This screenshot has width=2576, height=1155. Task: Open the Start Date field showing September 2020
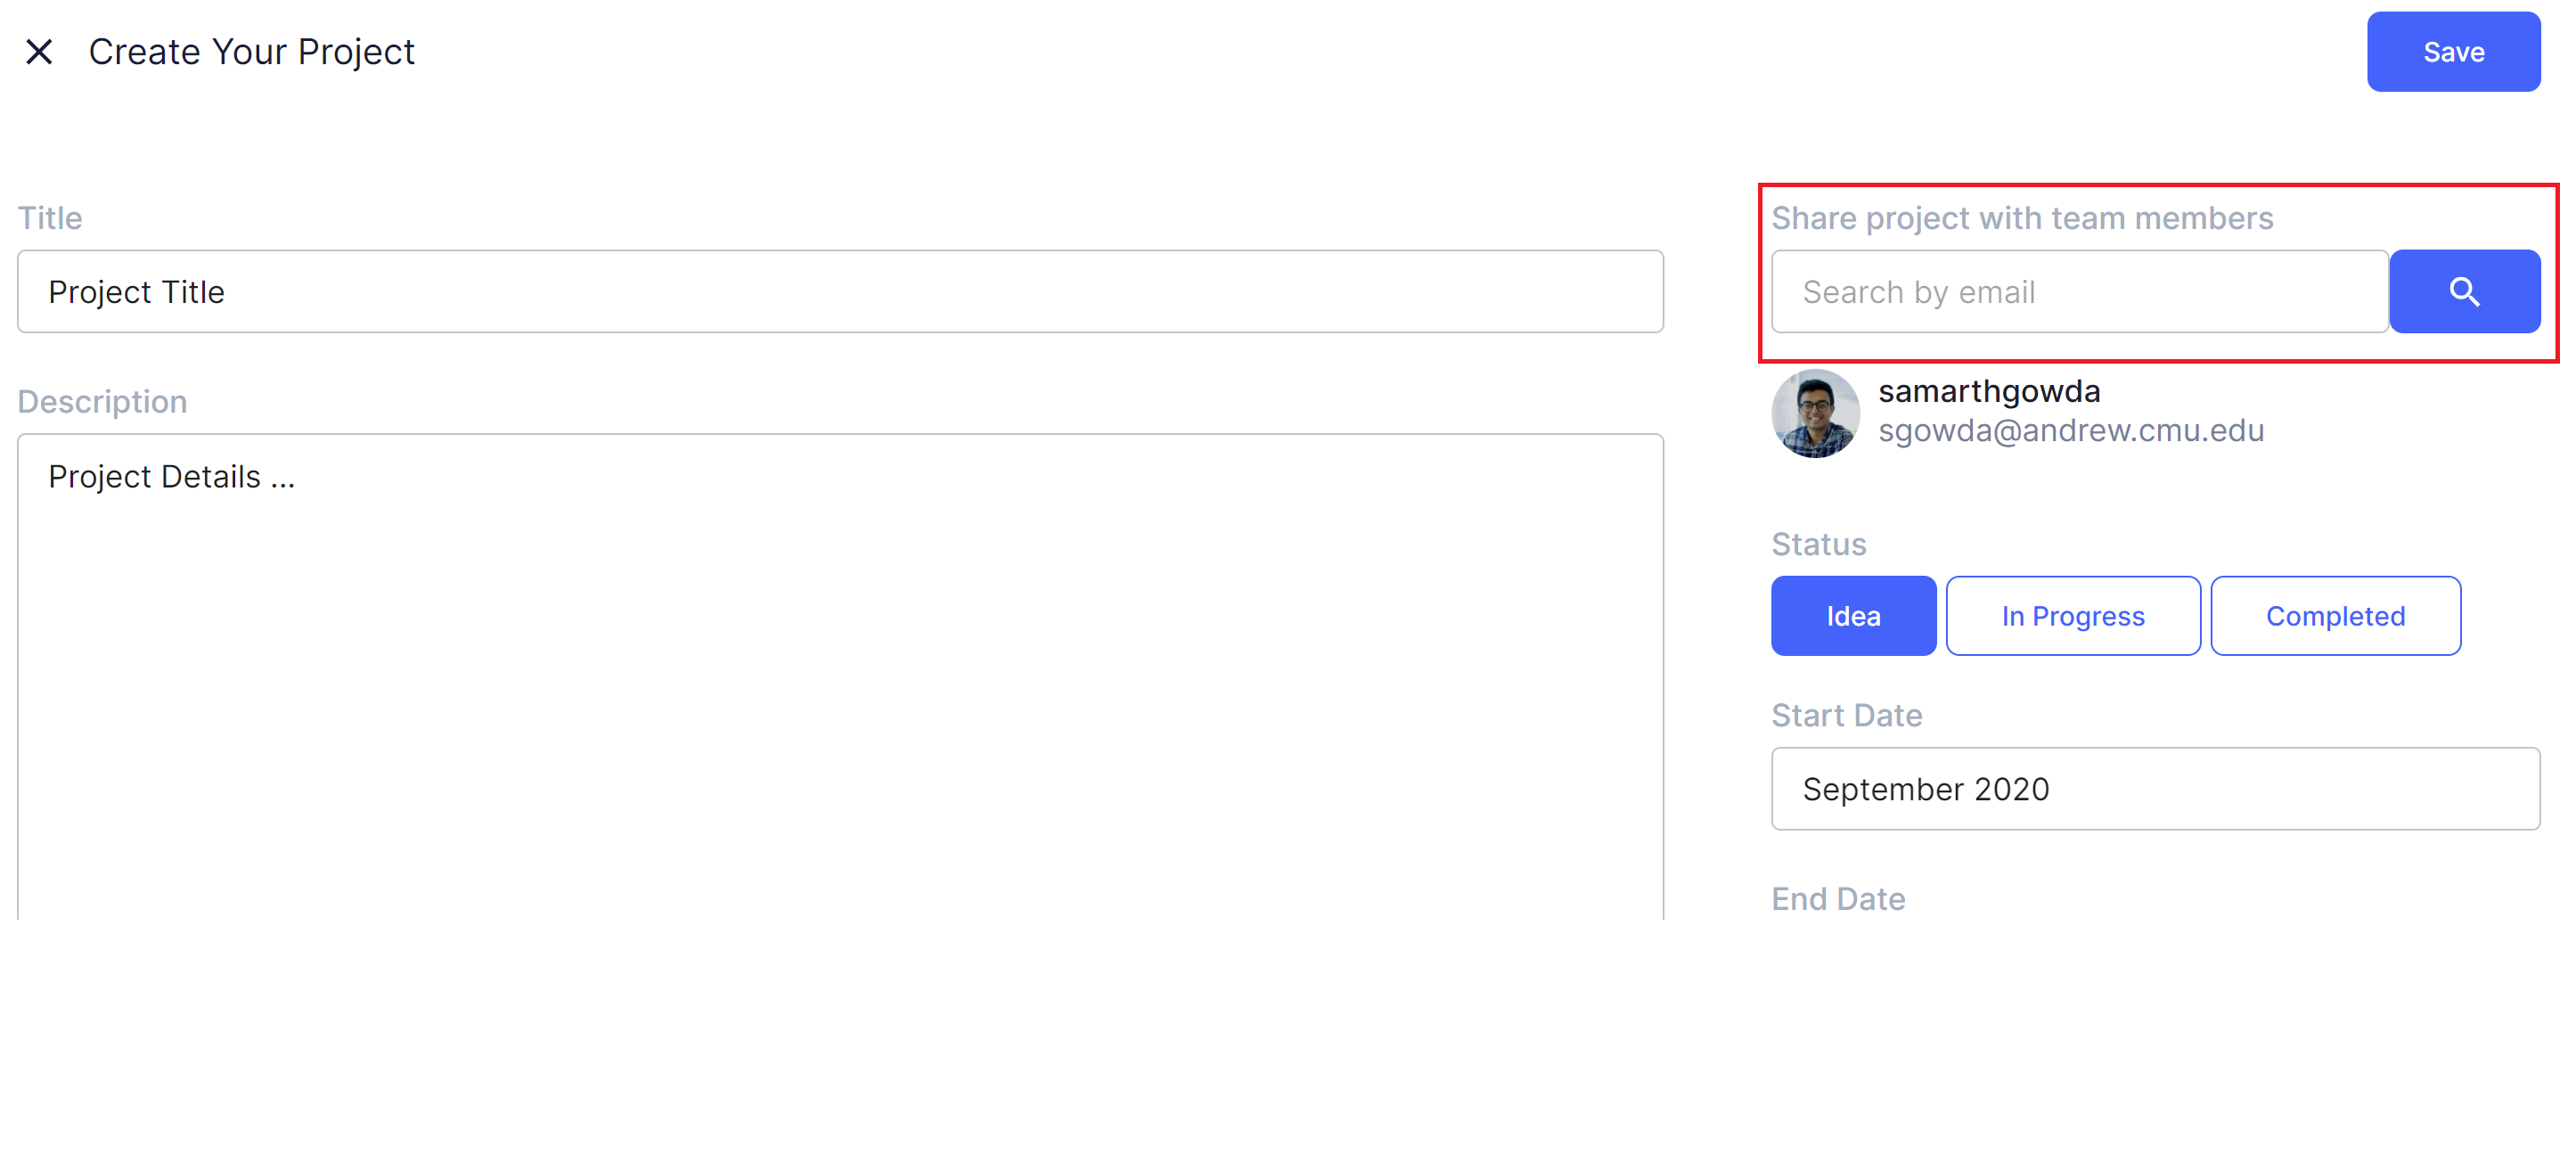click(2155, 788)
